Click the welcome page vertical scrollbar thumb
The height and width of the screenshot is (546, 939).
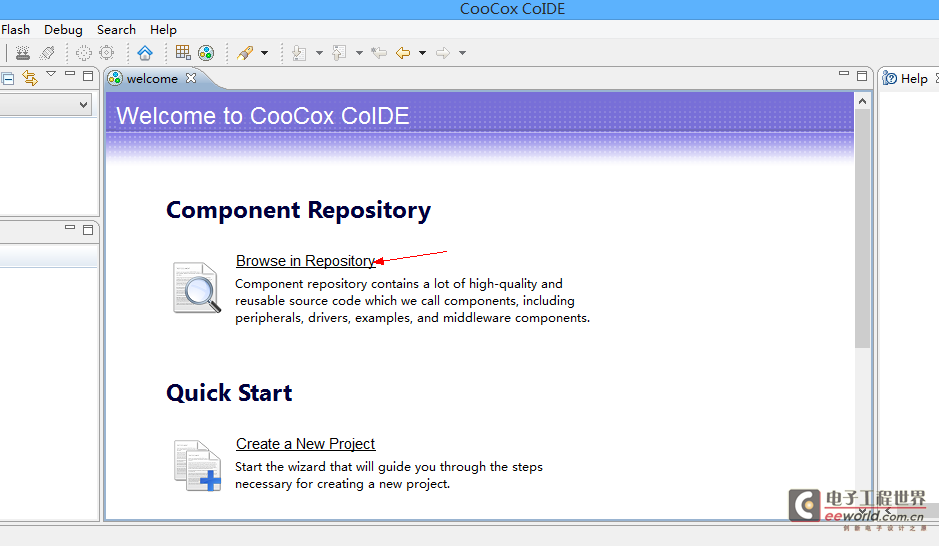pyautogui.click(x=862, y=228)
